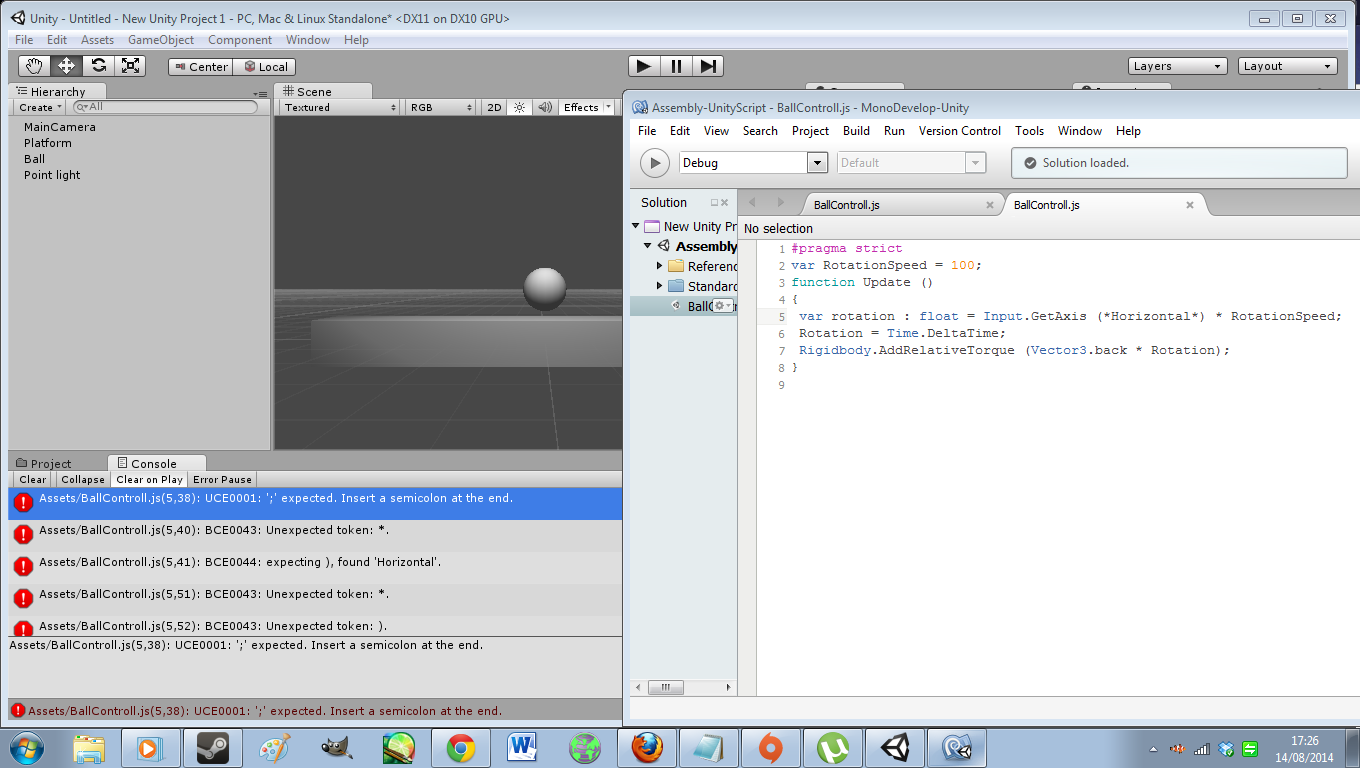Open Google Chrome from the taskbar
Viewport: 1360px width, 768px height.
(x=461, y=747)
